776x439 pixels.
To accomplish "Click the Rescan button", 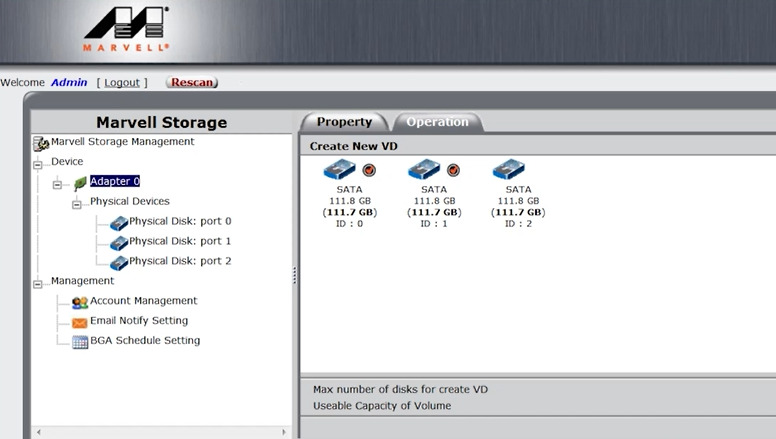I will [192, 82].
